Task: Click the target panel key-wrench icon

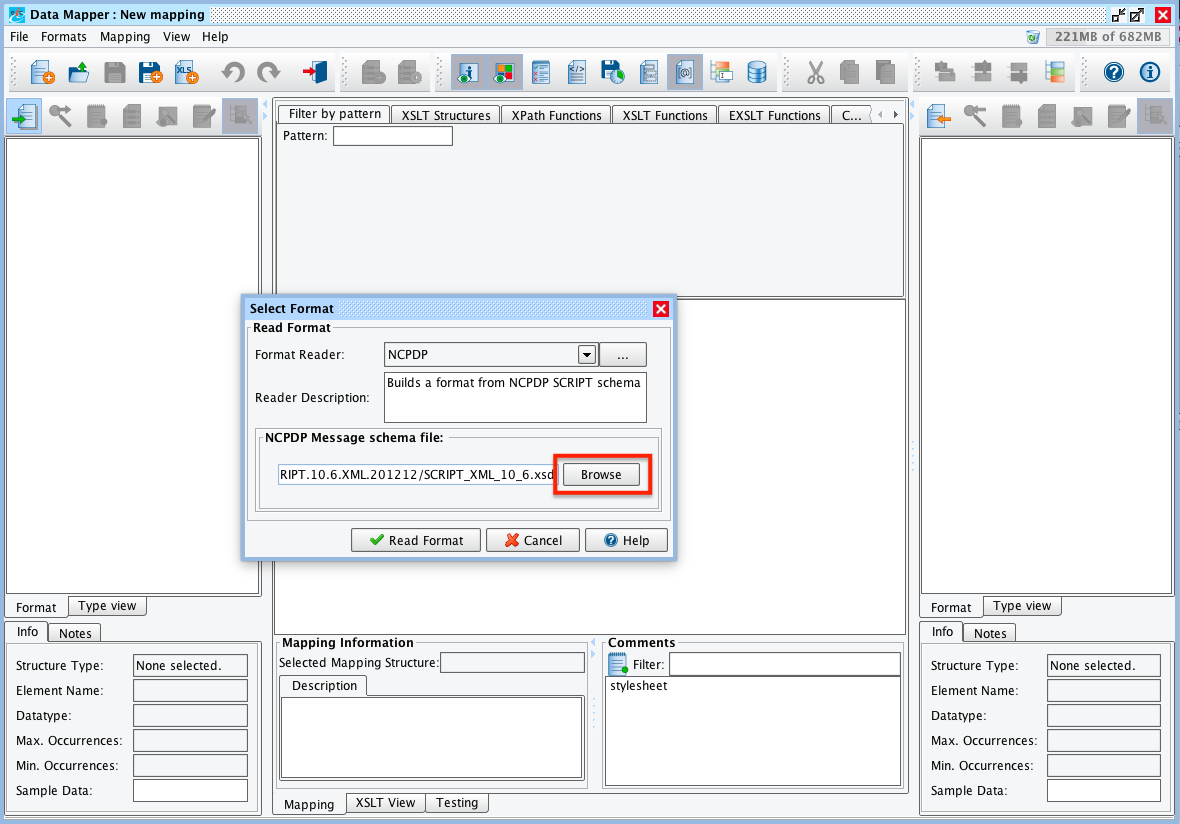Action: pyautogui.click(x=975, y=116)
